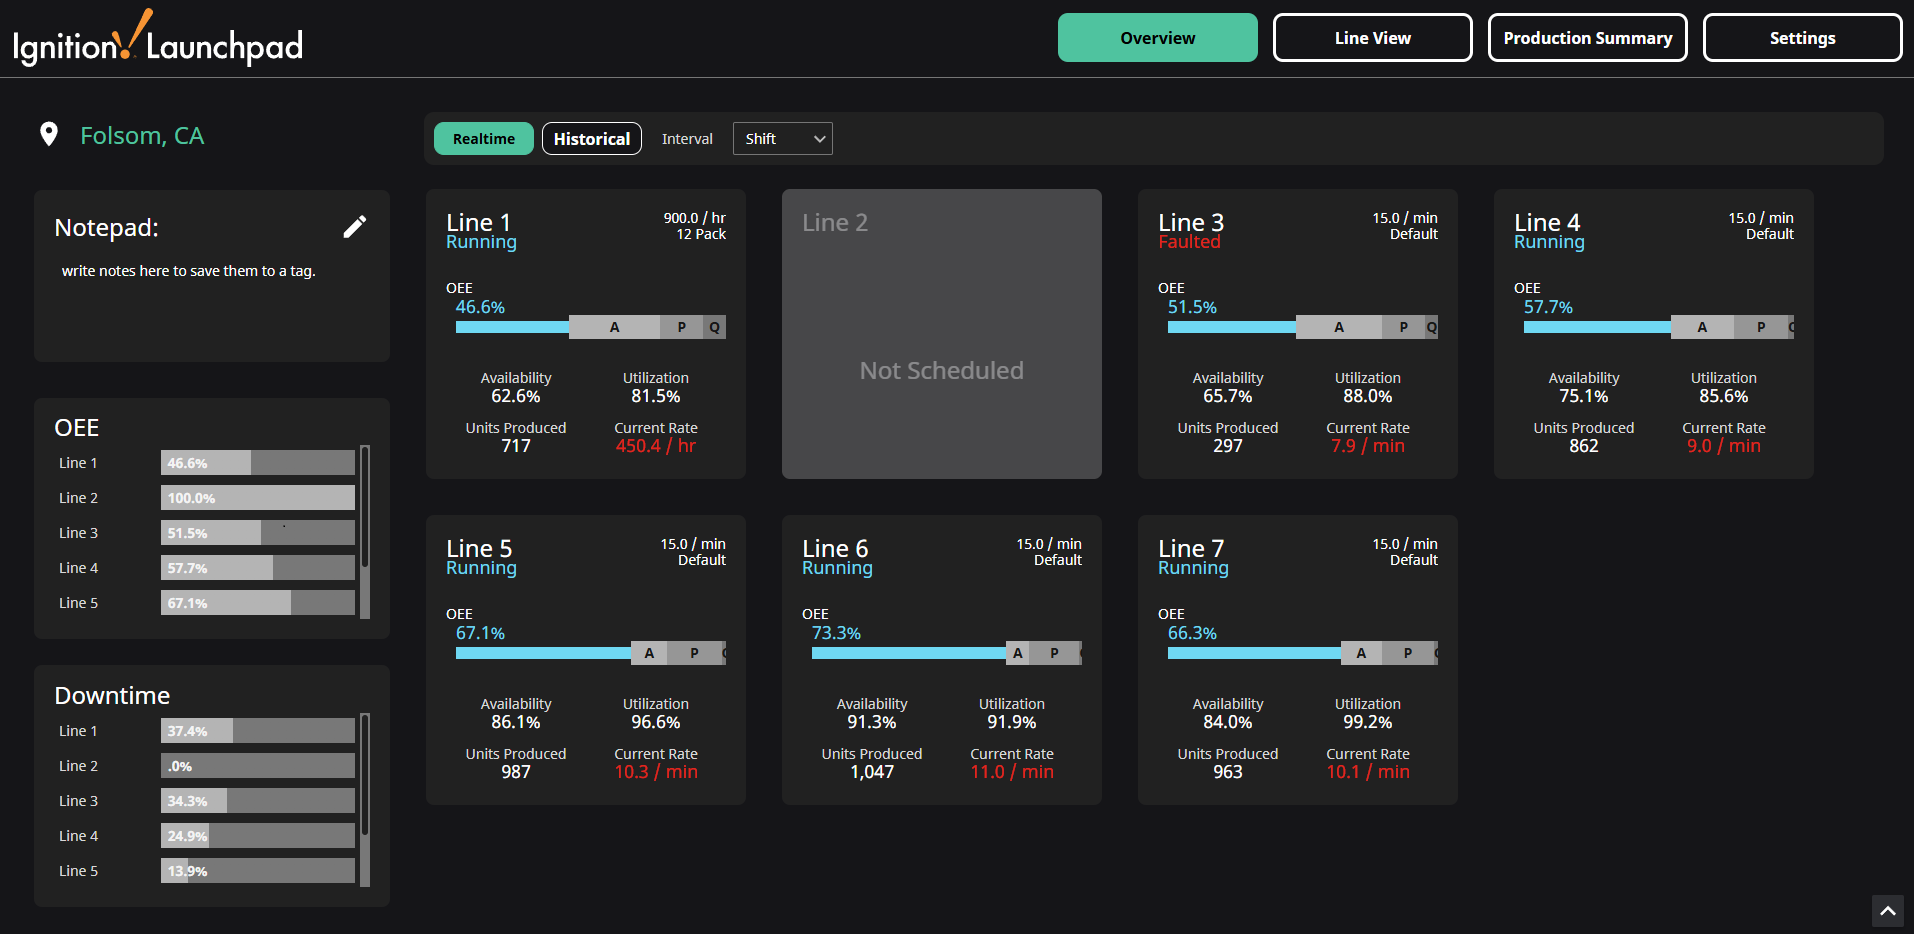Click the Line 2 OEE bar showing 100.0%
This screenshot has width=1914, height=934.
[256, 497]
